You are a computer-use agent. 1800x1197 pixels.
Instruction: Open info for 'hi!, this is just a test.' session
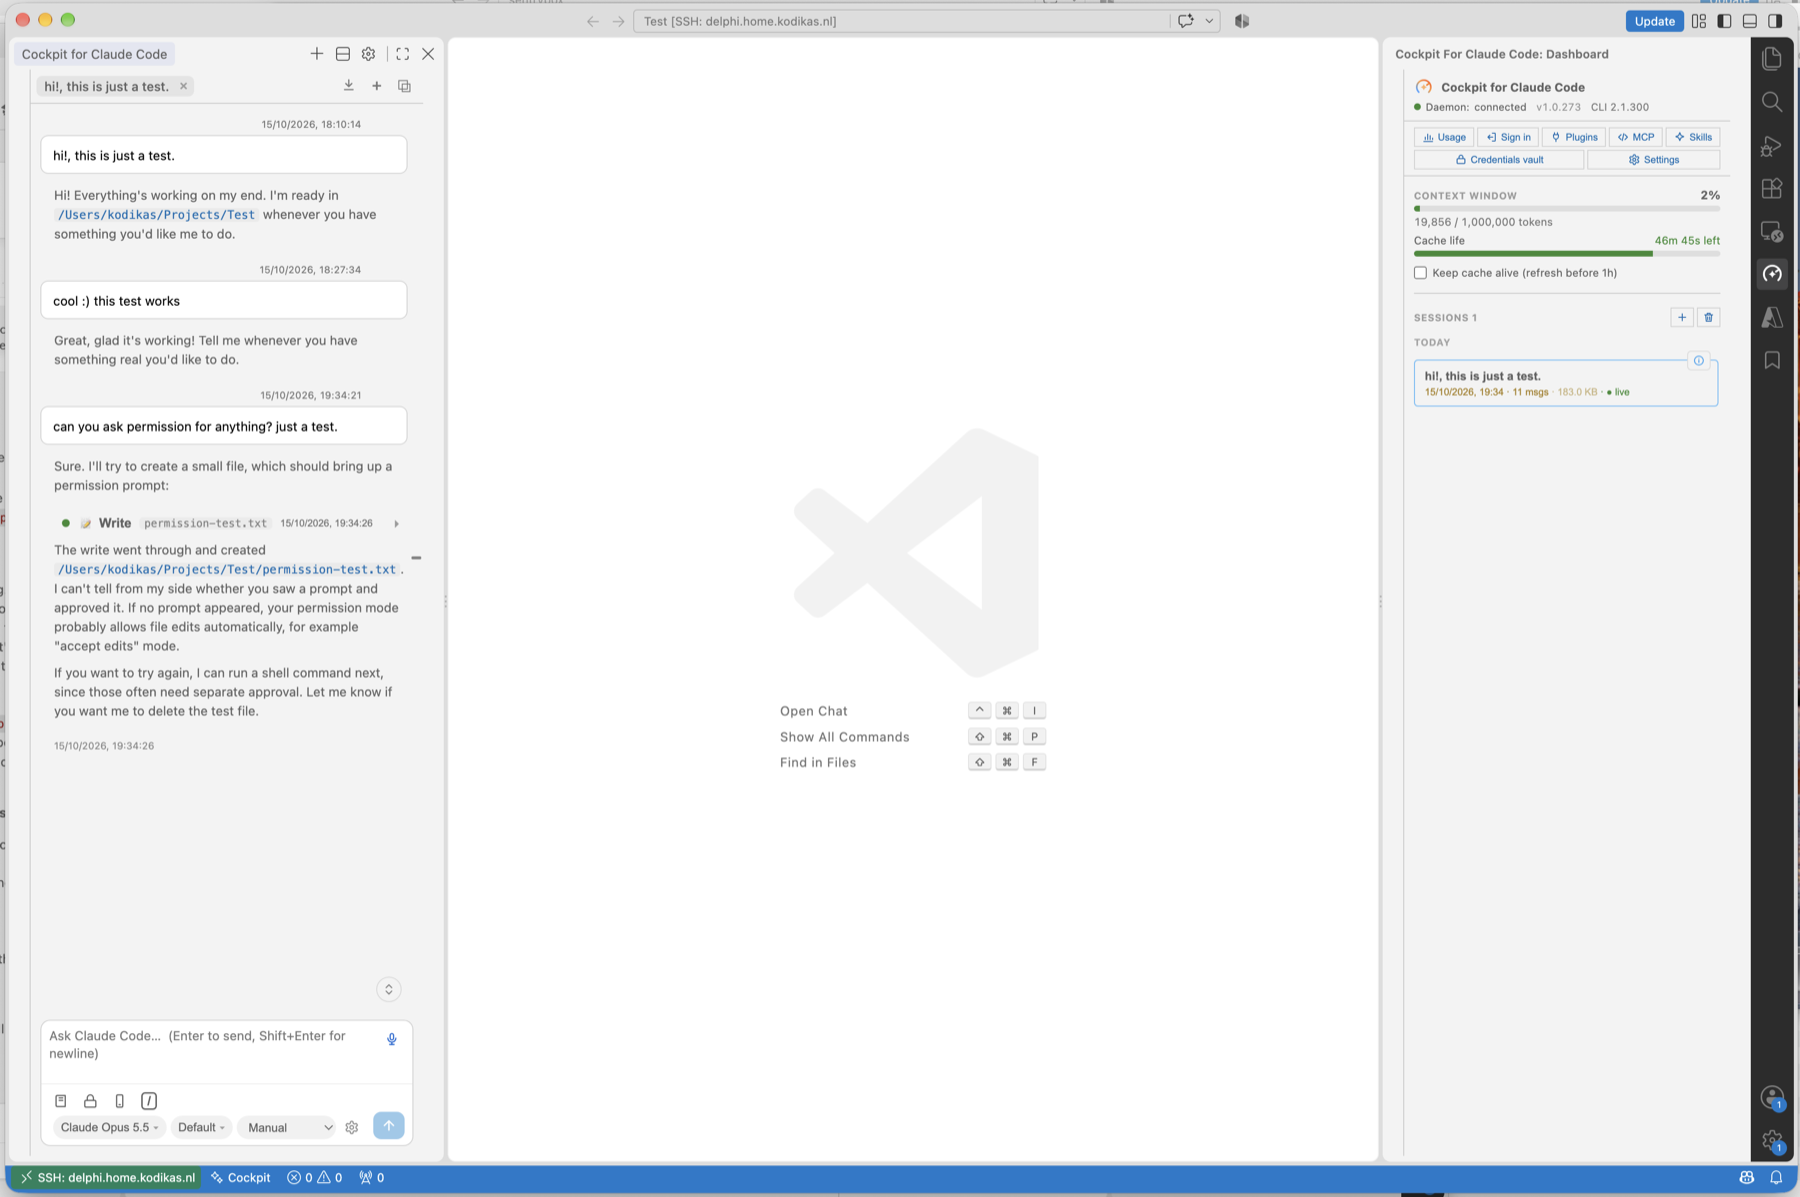[x=1698, y=361]
